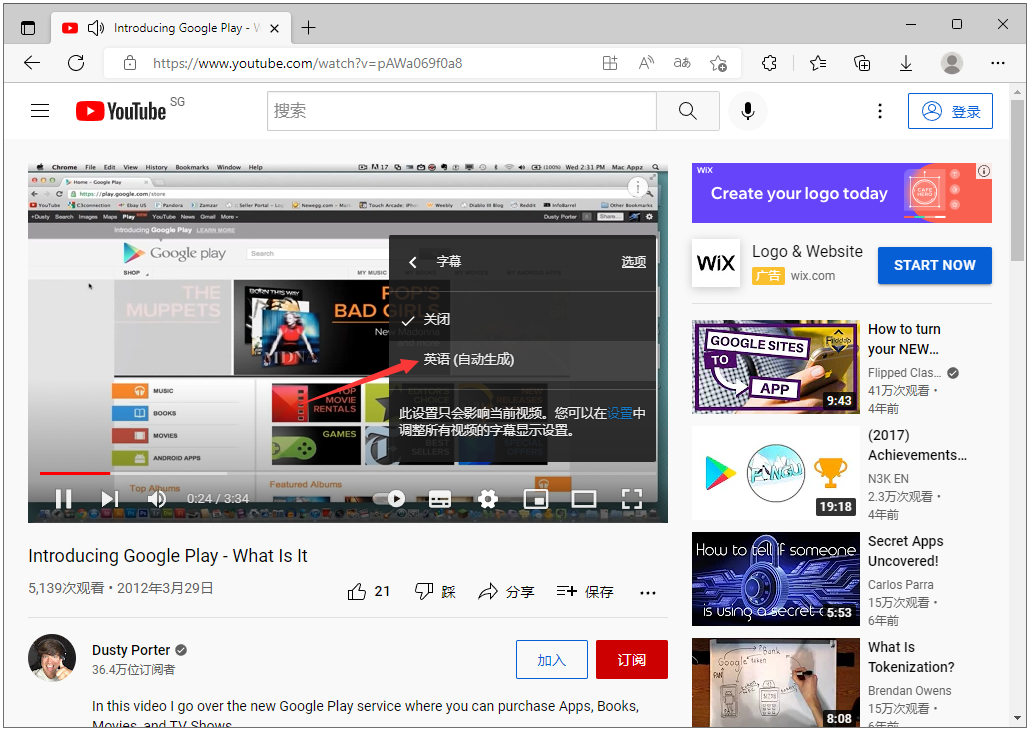Sign in with the 登录 button
Screen dimensions: 1032x730
click(x=950, y=111)
